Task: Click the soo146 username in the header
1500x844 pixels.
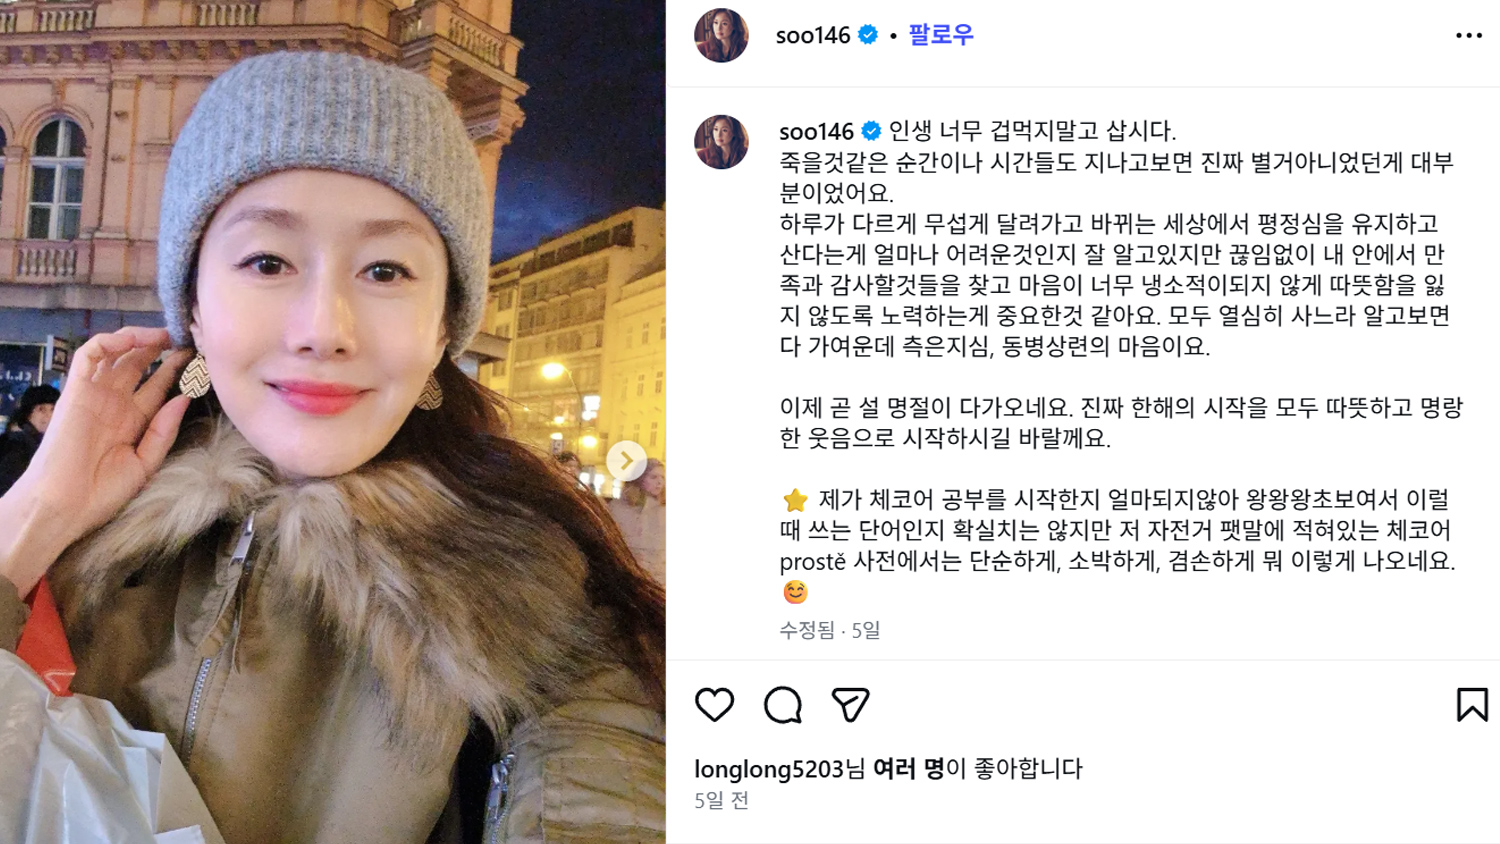Action: pyautogui.click(x=813, y=35)
